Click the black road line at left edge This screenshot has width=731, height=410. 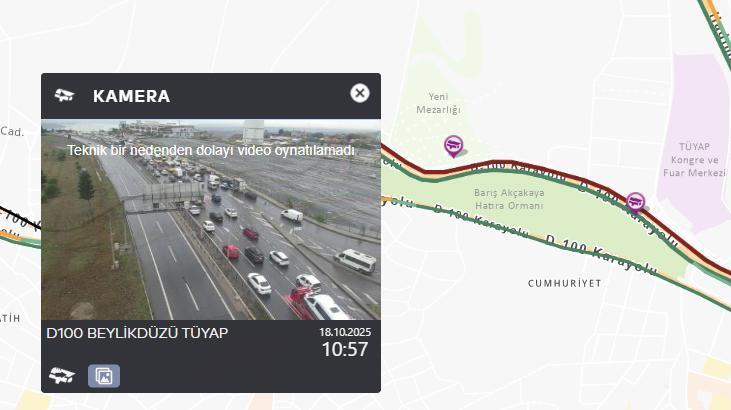pos(19,216)
